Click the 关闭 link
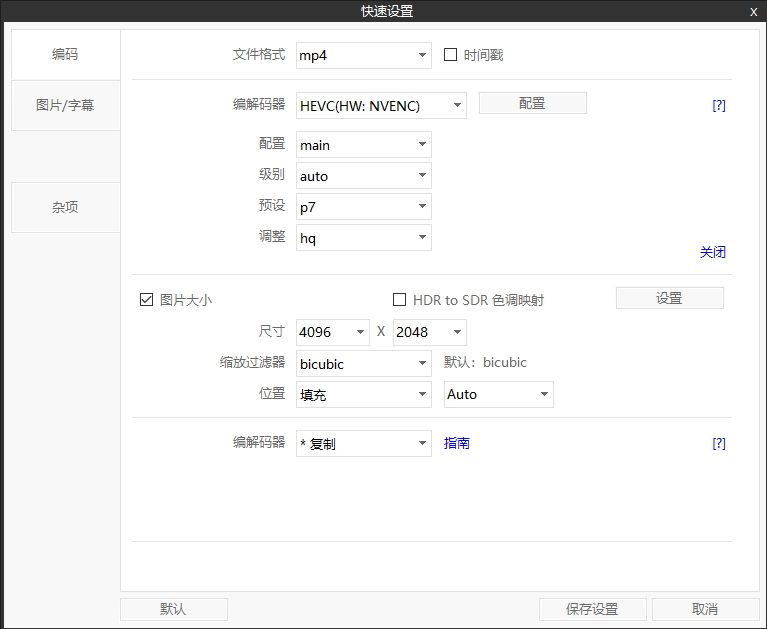This screenshot has height=629, width=767. tap(713, 252)
